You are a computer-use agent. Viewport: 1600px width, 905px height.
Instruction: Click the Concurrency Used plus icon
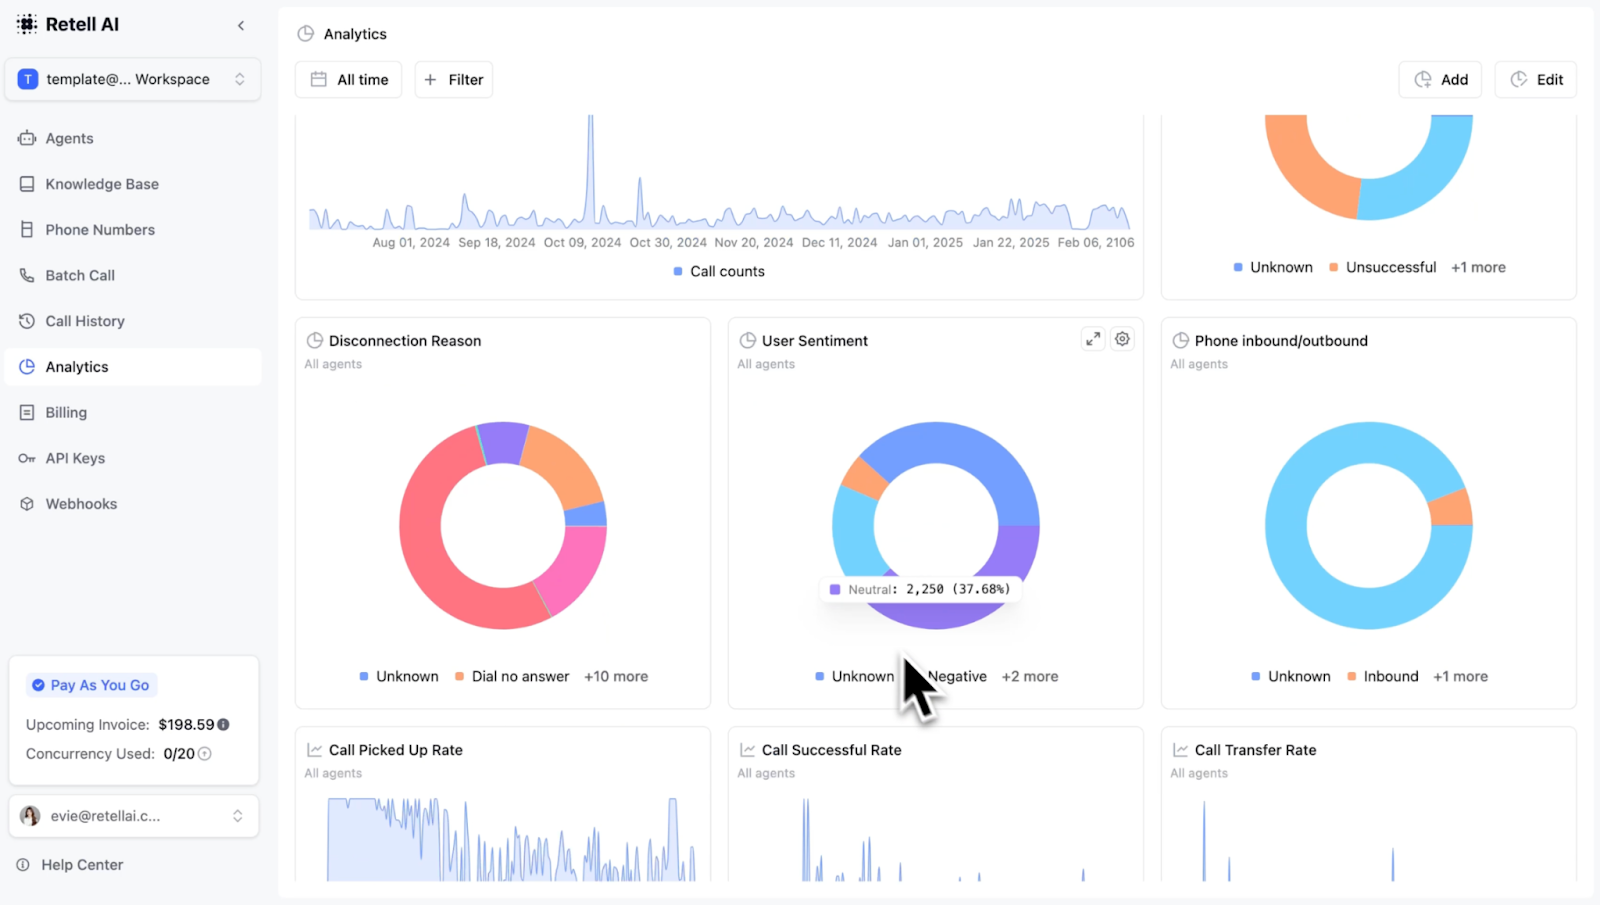click(205, 754)
